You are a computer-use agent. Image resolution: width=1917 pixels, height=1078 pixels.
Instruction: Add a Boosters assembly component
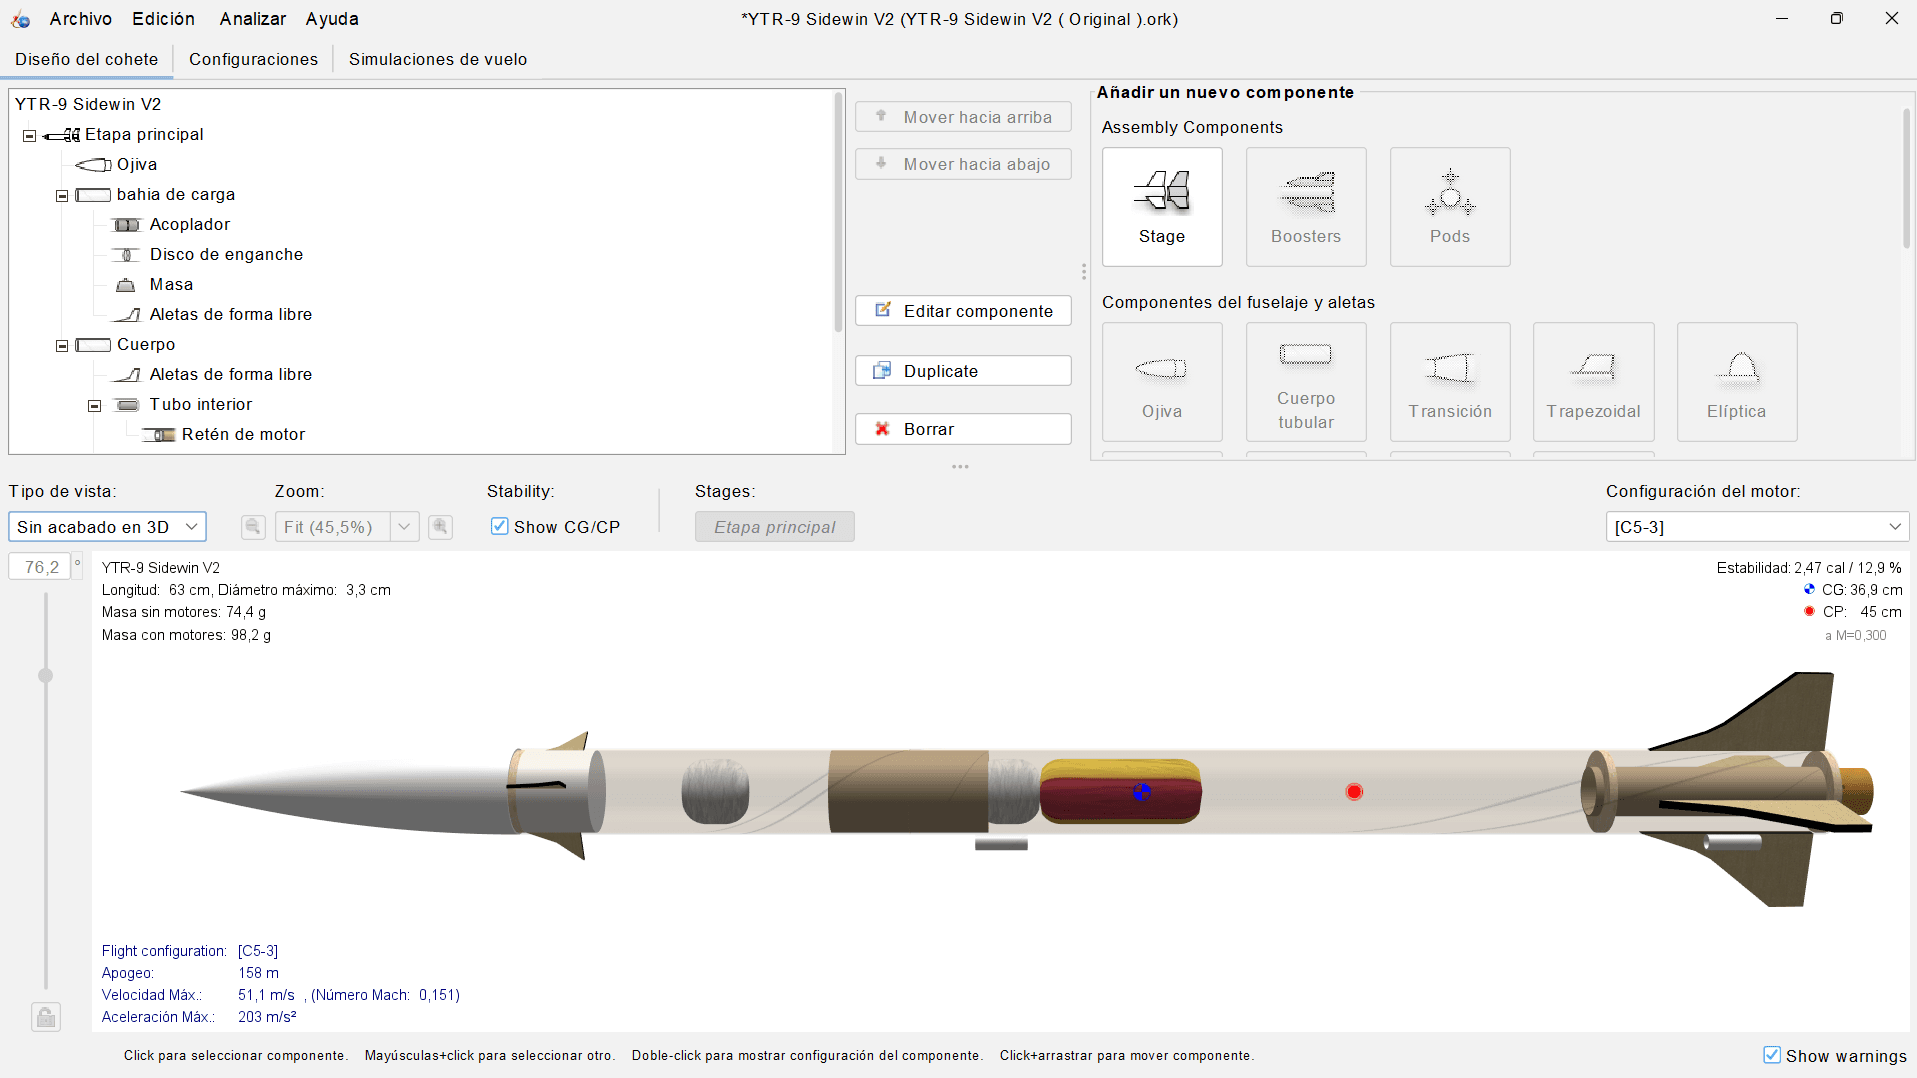coord(1306,207)
